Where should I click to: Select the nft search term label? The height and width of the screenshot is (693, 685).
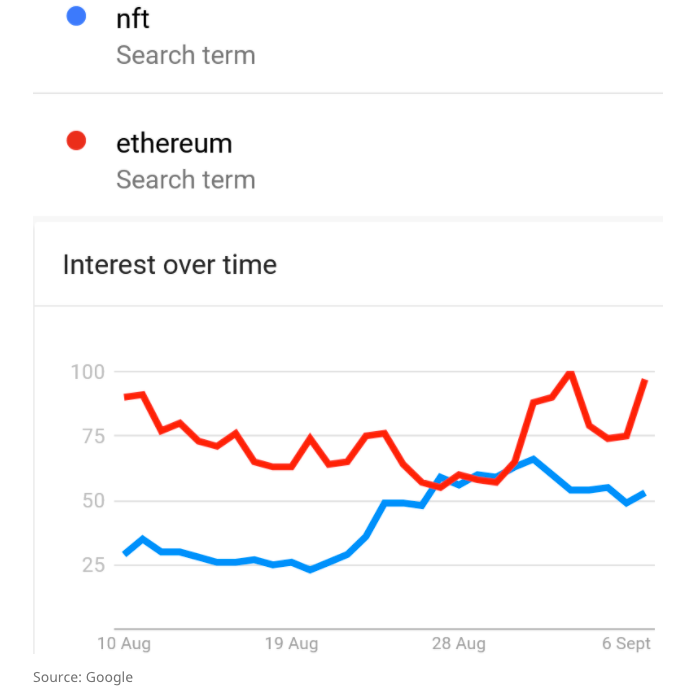pos(132,18)
